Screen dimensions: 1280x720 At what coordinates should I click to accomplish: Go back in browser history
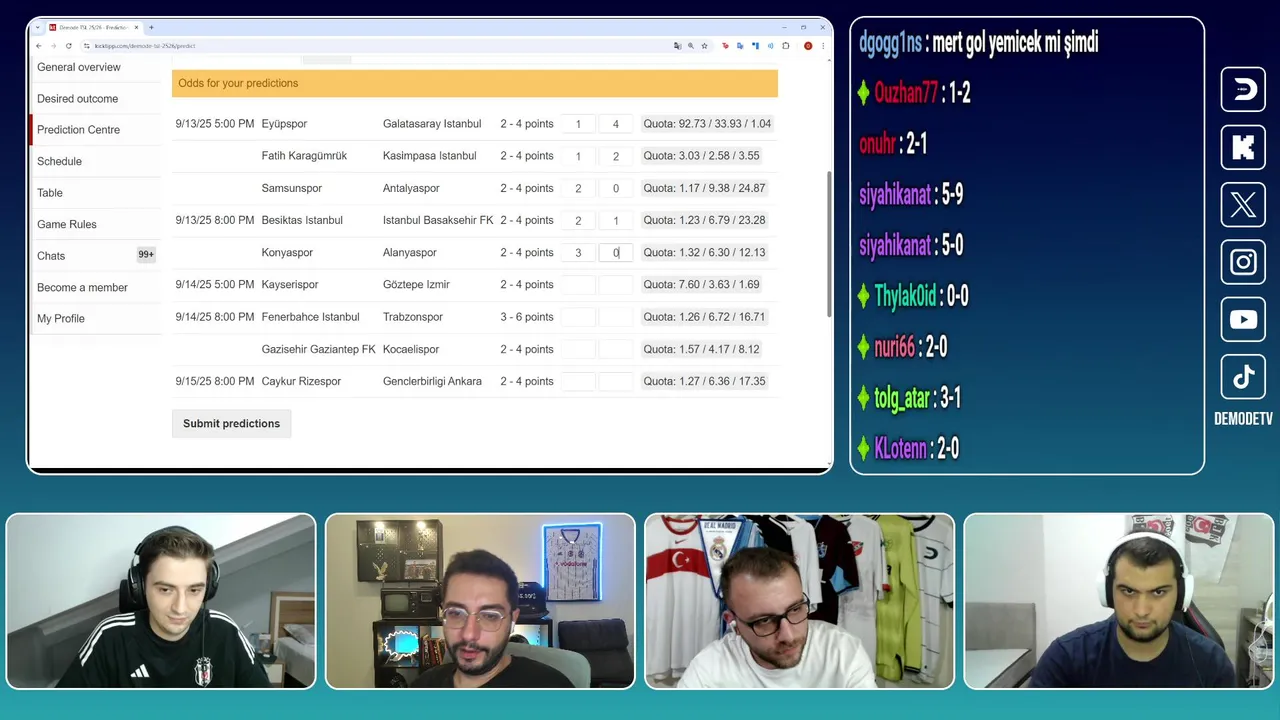39,46
